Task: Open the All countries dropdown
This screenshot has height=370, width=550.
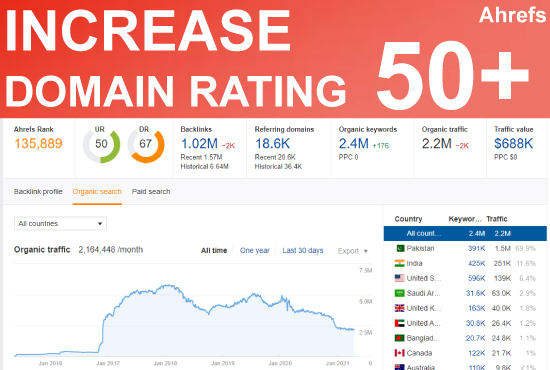Action: click(x=60, y=223)
